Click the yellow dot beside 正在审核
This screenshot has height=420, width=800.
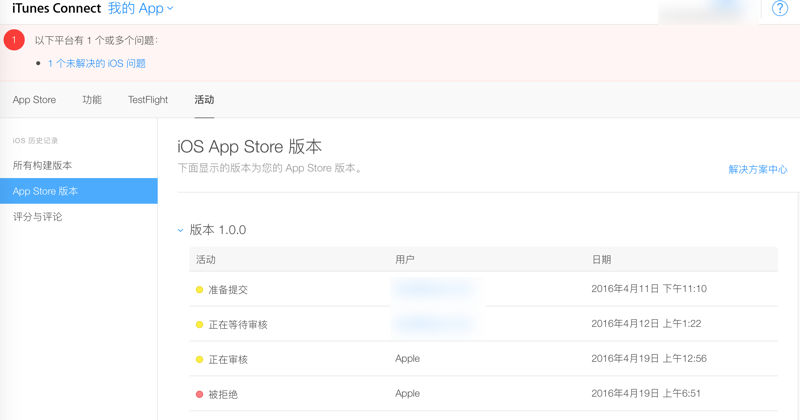(200, 359)
